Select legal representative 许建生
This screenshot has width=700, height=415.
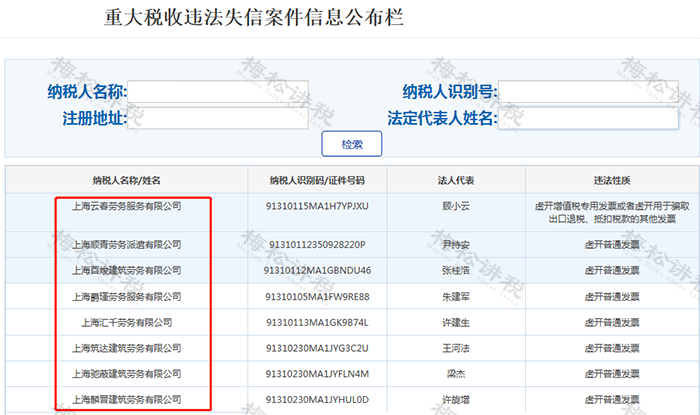click(x=456, y=323)
